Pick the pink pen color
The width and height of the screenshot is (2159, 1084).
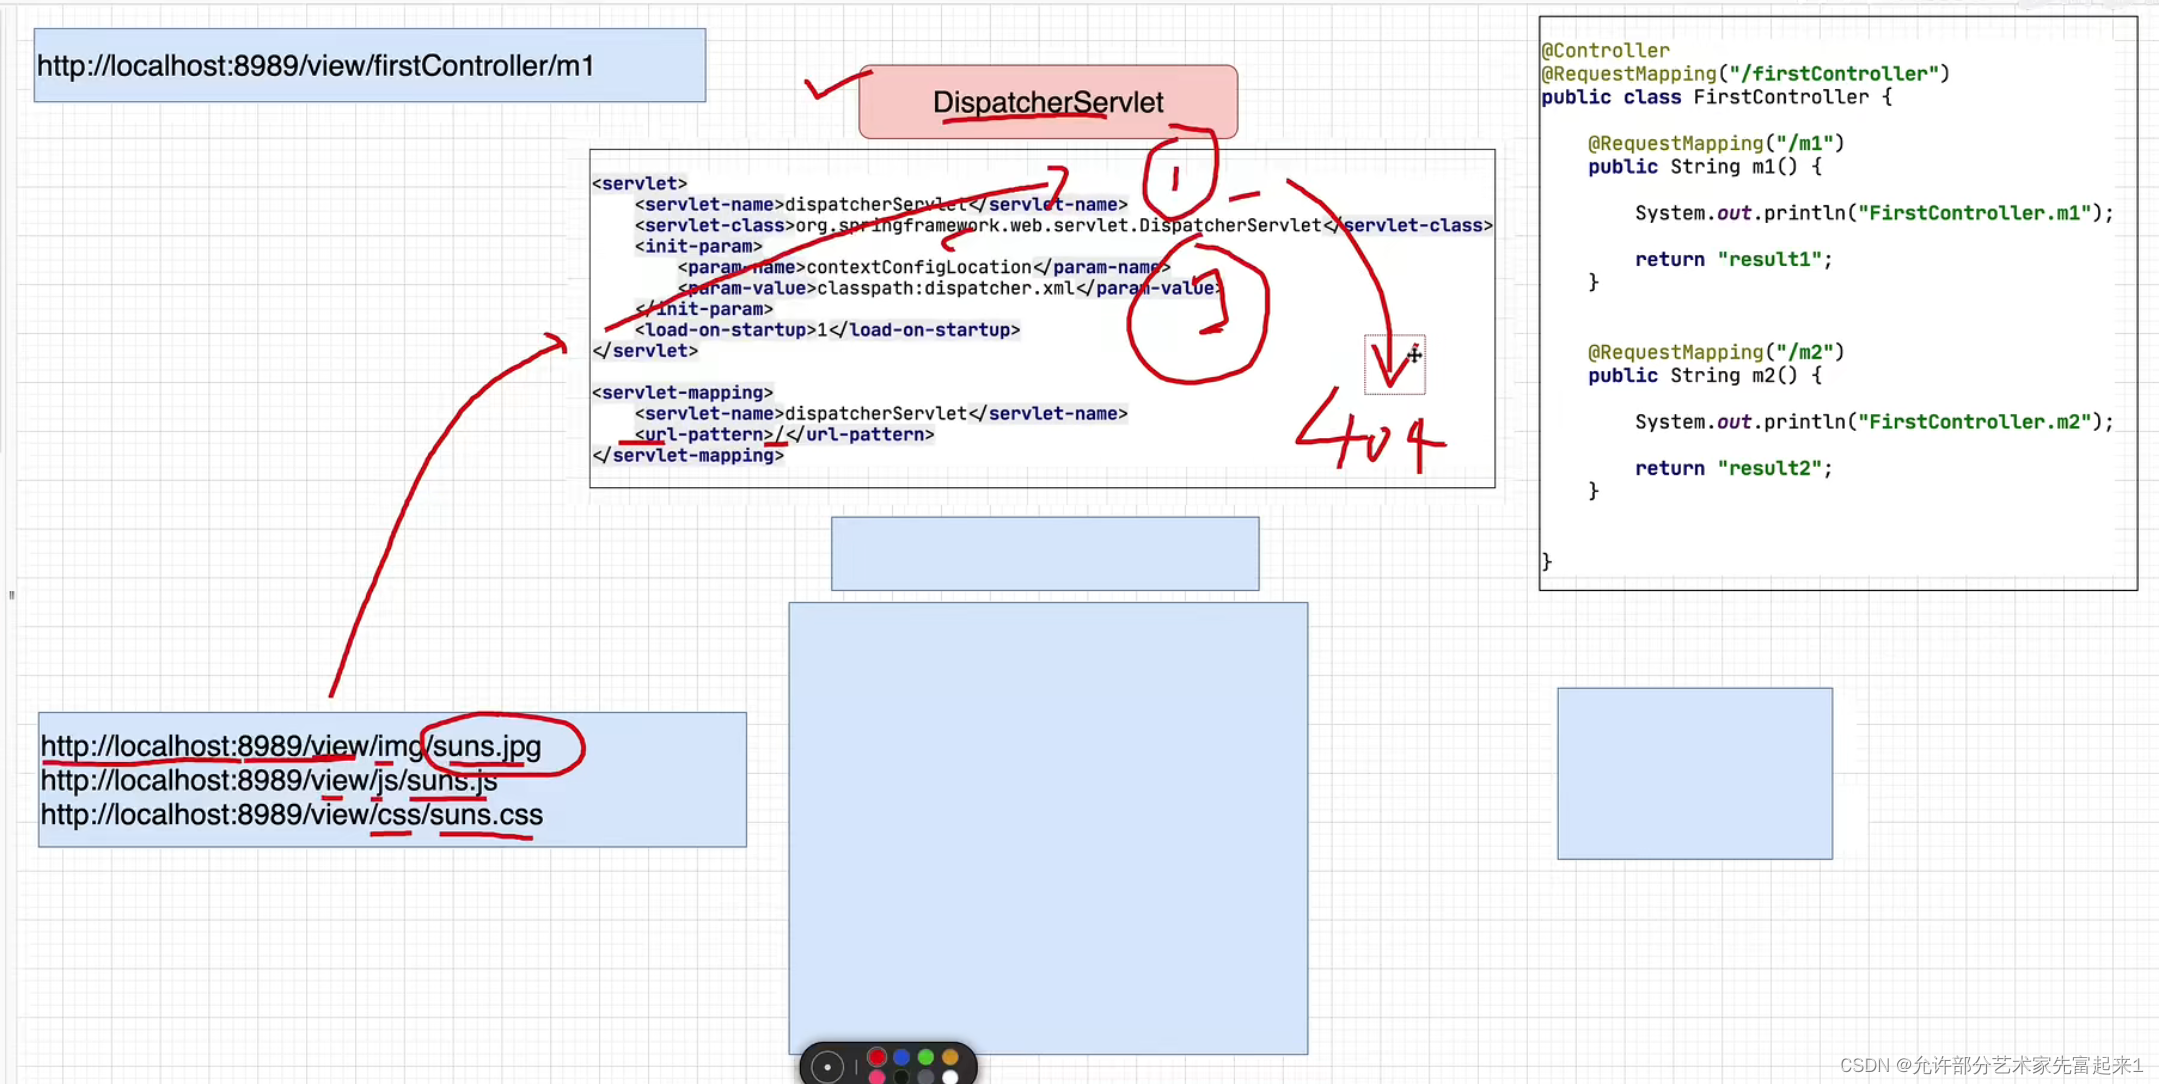(877, 1077)
